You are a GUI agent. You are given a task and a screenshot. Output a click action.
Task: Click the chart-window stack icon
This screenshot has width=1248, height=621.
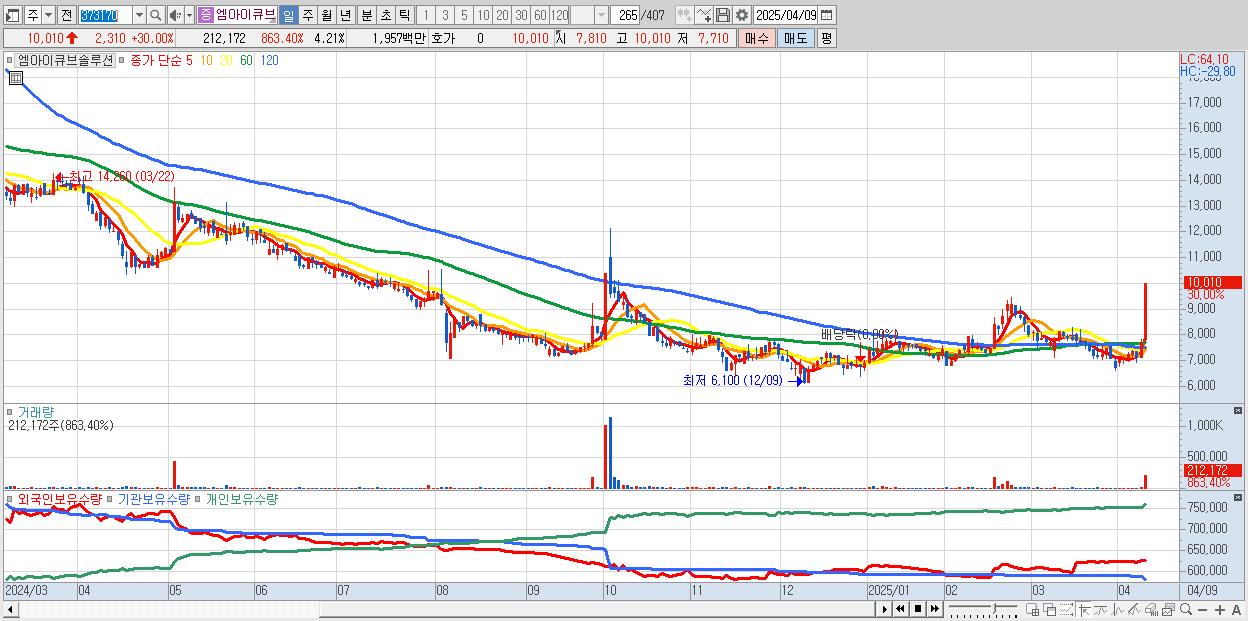[x=1169, y=609]
